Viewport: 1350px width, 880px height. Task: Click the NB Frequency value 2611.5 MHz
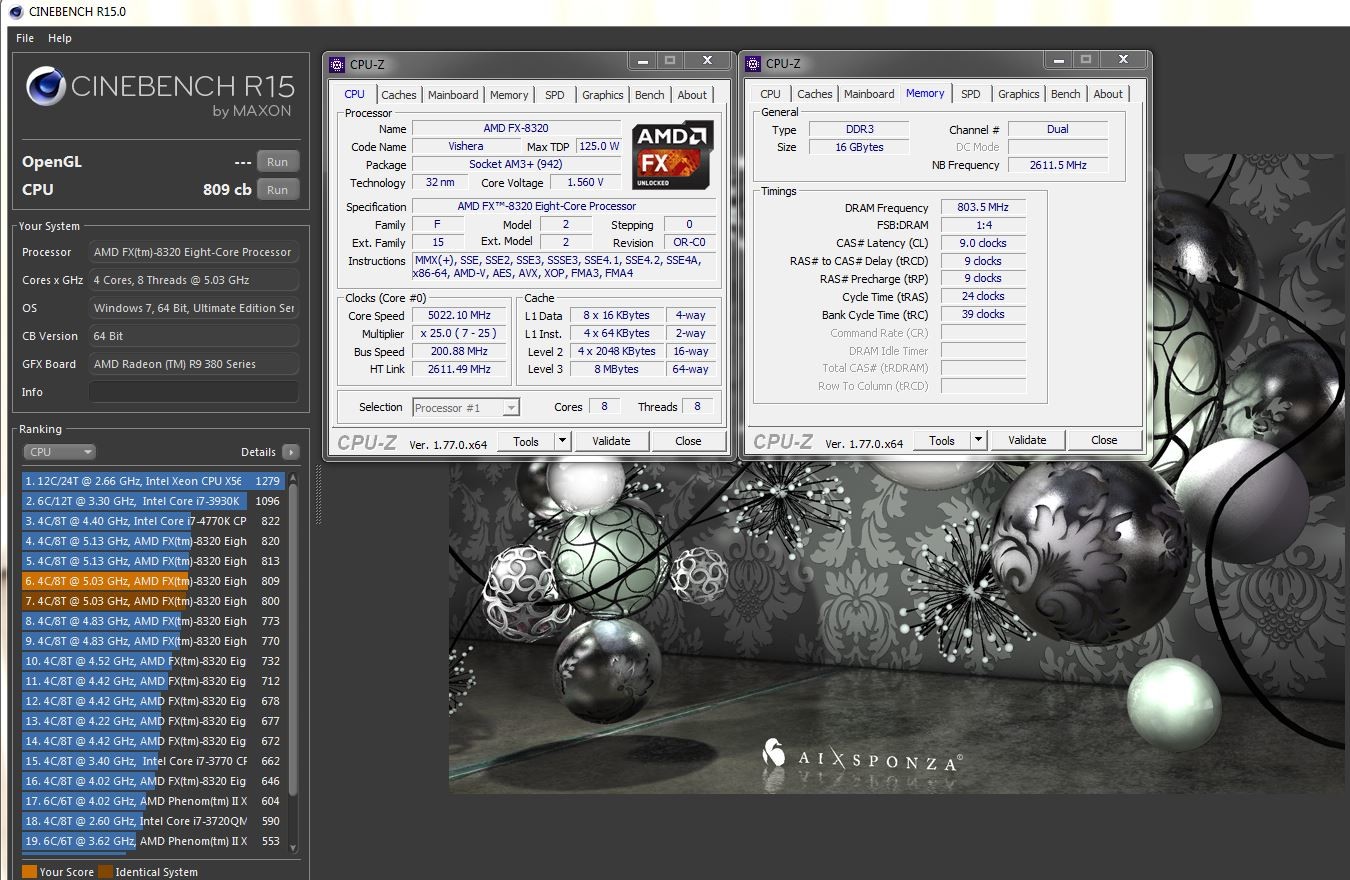point(1058,165)
